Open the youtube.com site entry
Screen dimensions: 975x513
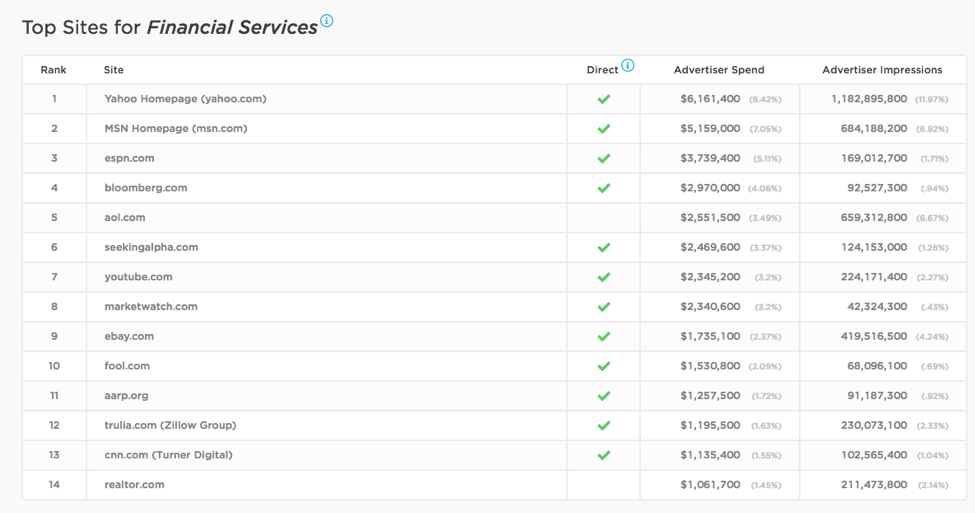click(x=138, y=277)
